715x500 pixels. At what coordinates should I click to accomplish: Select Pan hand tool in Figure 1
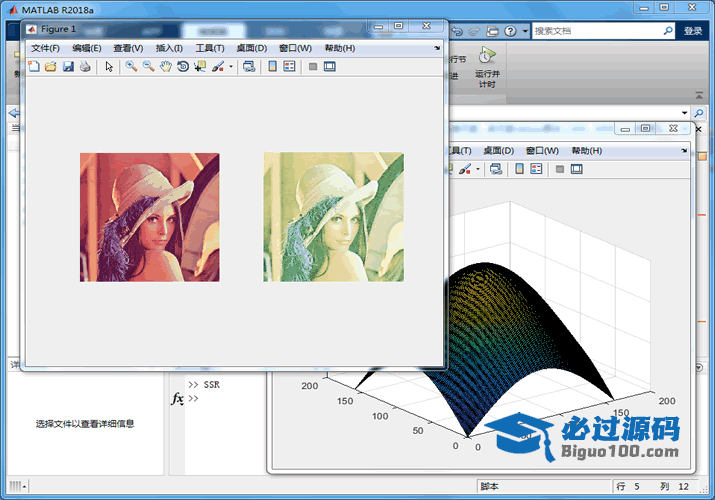166,67
